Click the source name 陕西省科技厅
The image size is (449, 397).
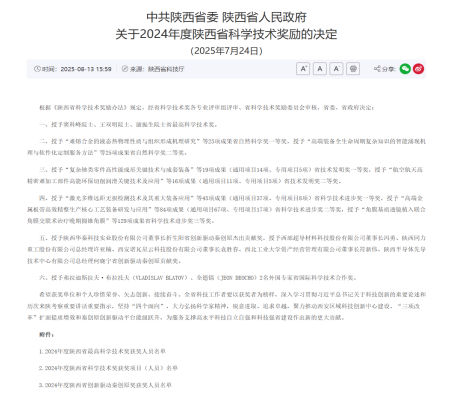pyautogui.click(x=166, y=69)
